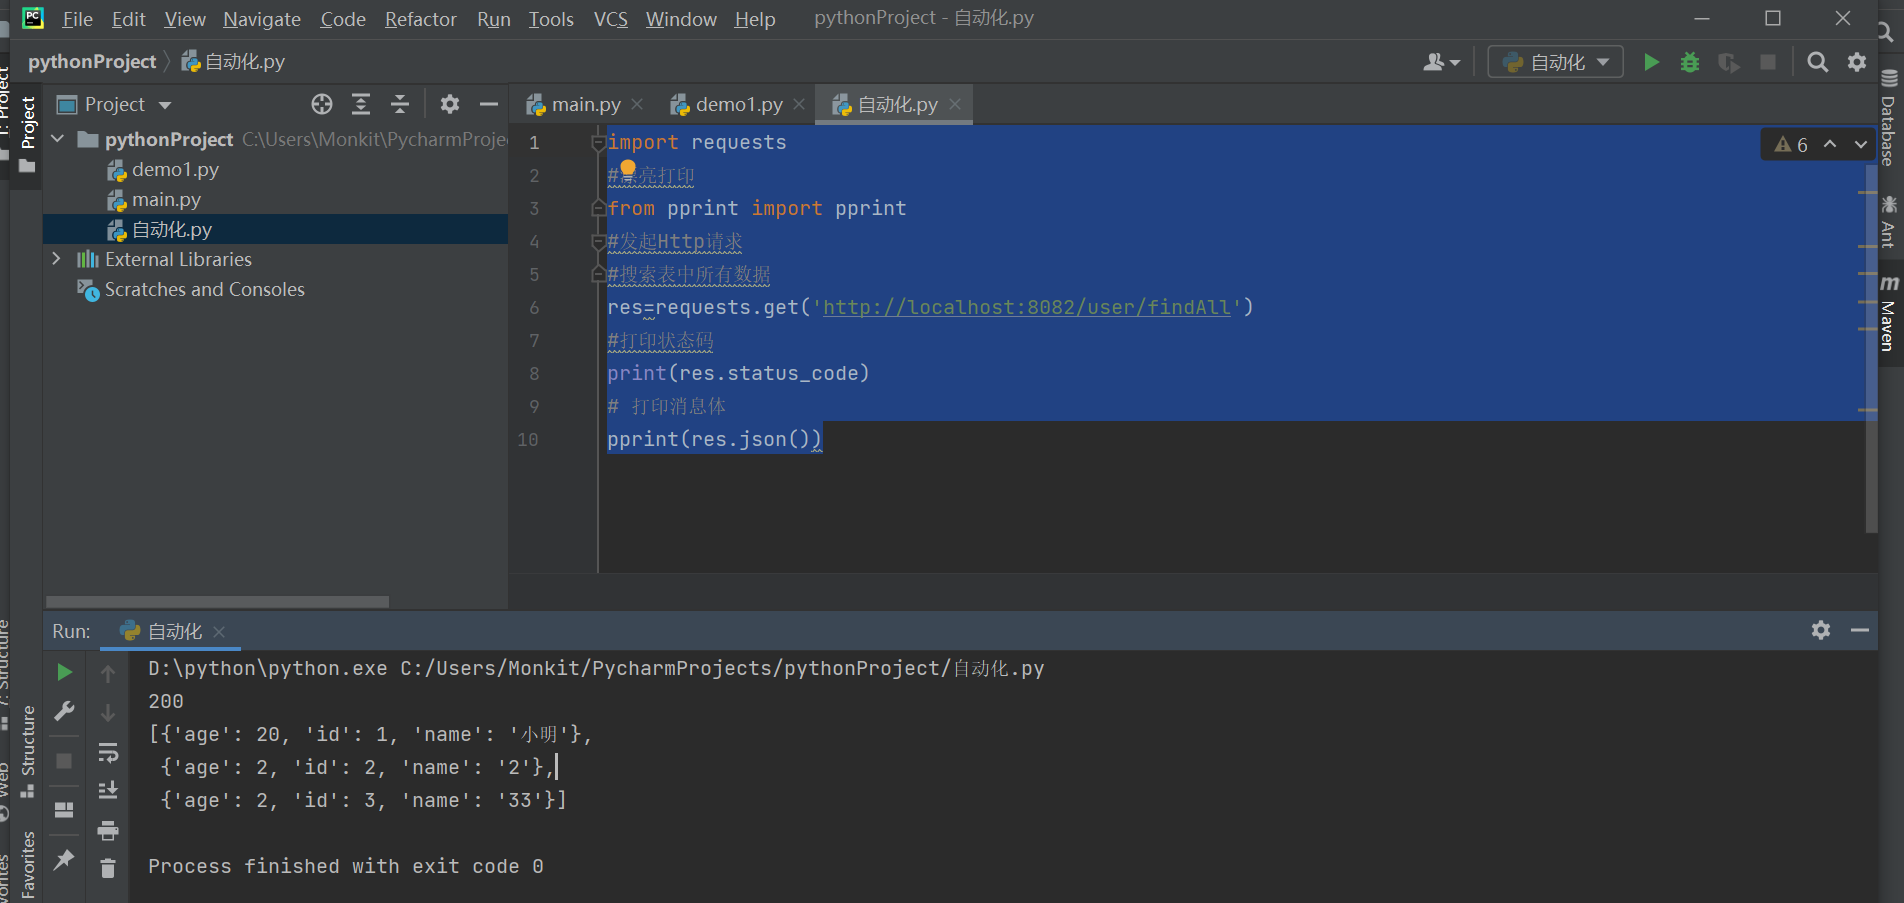The height and width of the screenshot is (903, 1904).
Task: Locate the opened file with crosshair icon
Action: tap(321, 104)
